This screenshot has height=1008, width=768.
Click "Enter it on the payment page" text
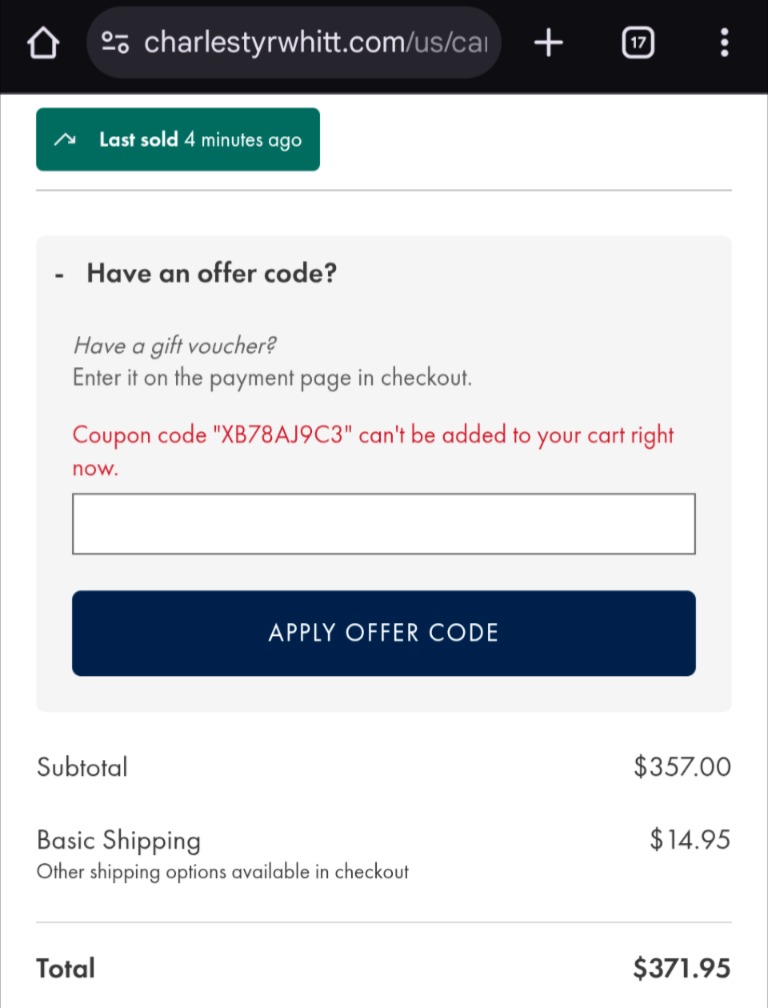pos(271,379)
